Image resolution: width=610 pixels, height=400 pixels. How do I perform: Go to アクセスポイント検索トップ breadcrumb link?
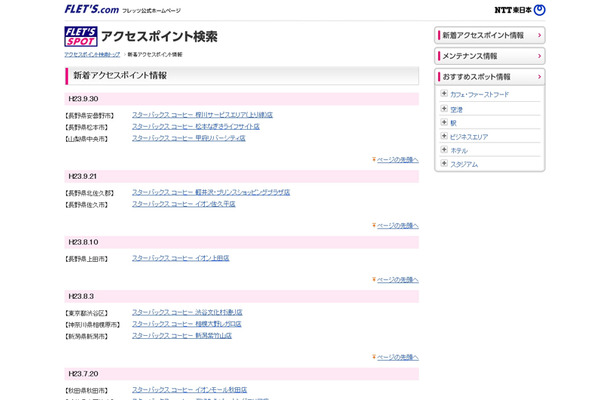pos(92,54)
